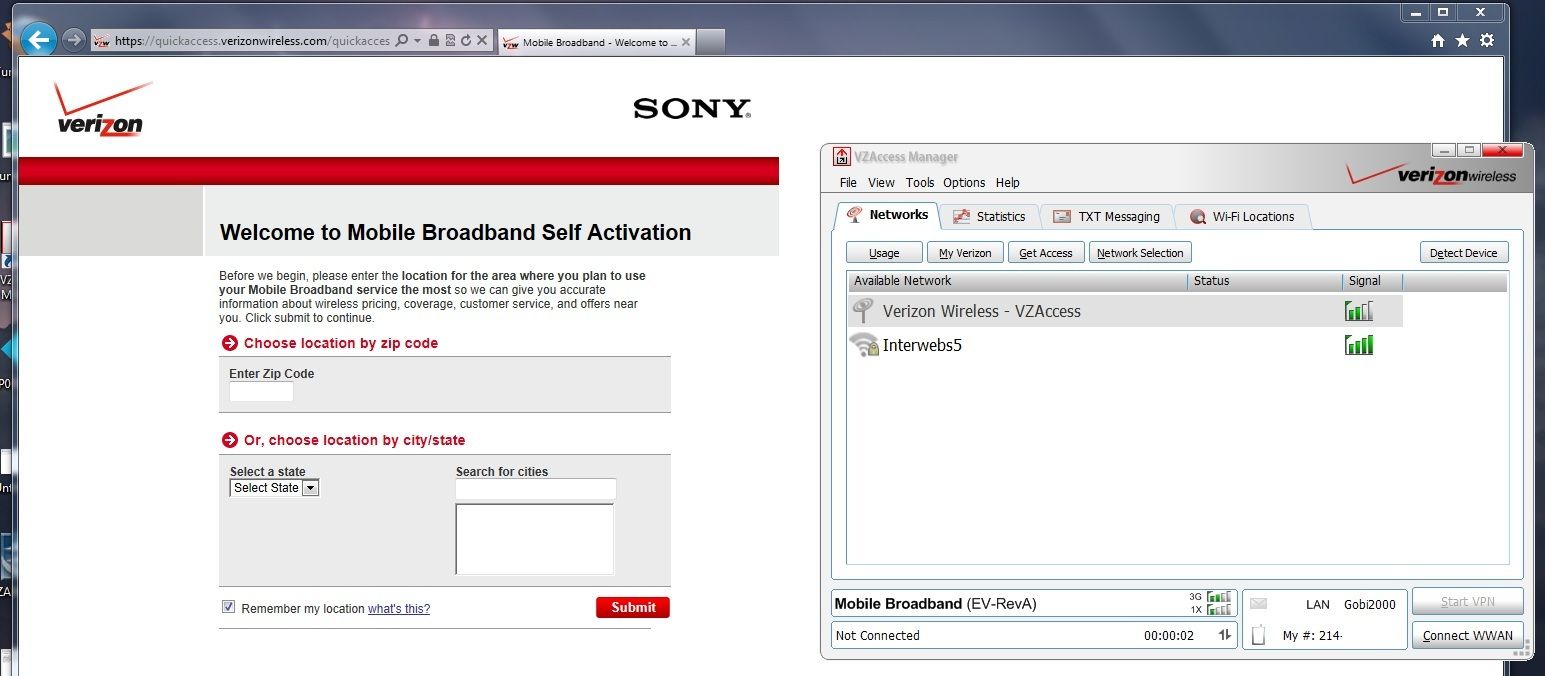
Task: Open the address bar autocomplete dropdown arrow
Action: click(x=418, y=41)
